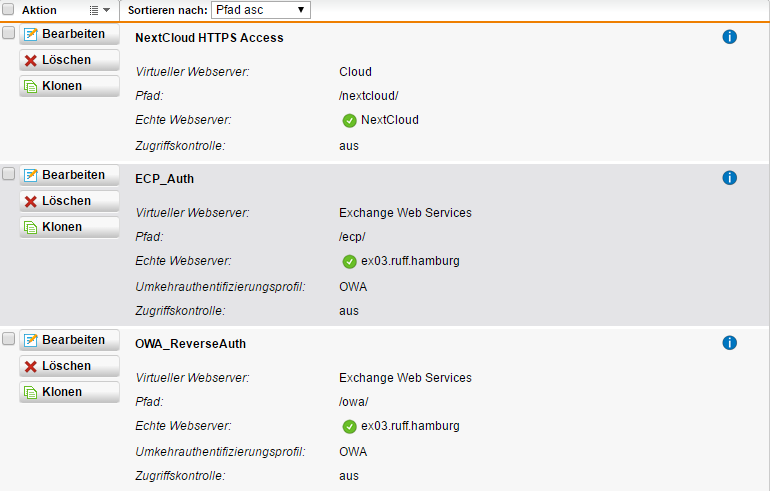The image size is (772, 491).
Task: Check the OWA_ReverseAuth row checkbox
Action: click(9, 339)
